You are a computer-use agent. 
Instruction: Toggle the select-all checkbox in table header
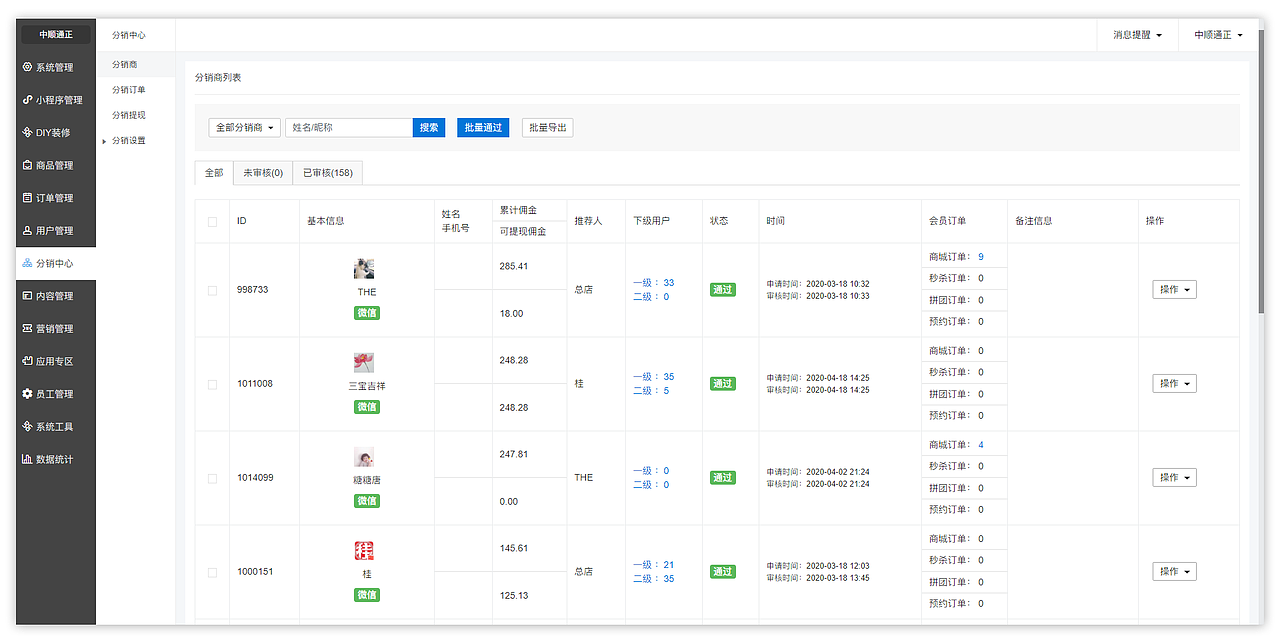click(x=212, y=221)
